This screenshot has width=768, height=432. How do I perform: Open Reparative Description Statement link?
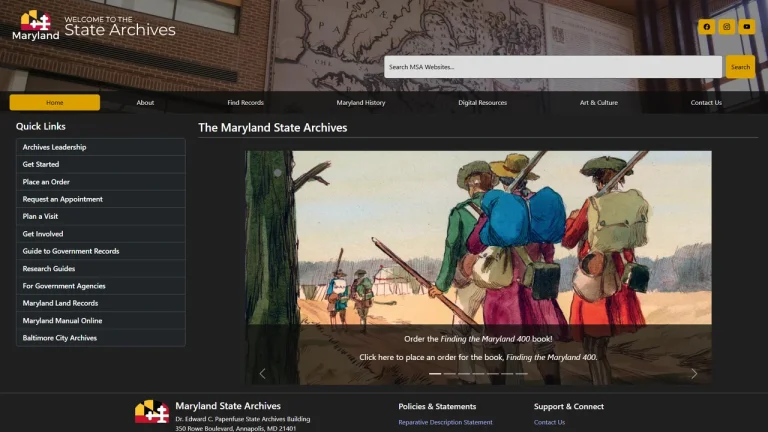coord(445,422)
